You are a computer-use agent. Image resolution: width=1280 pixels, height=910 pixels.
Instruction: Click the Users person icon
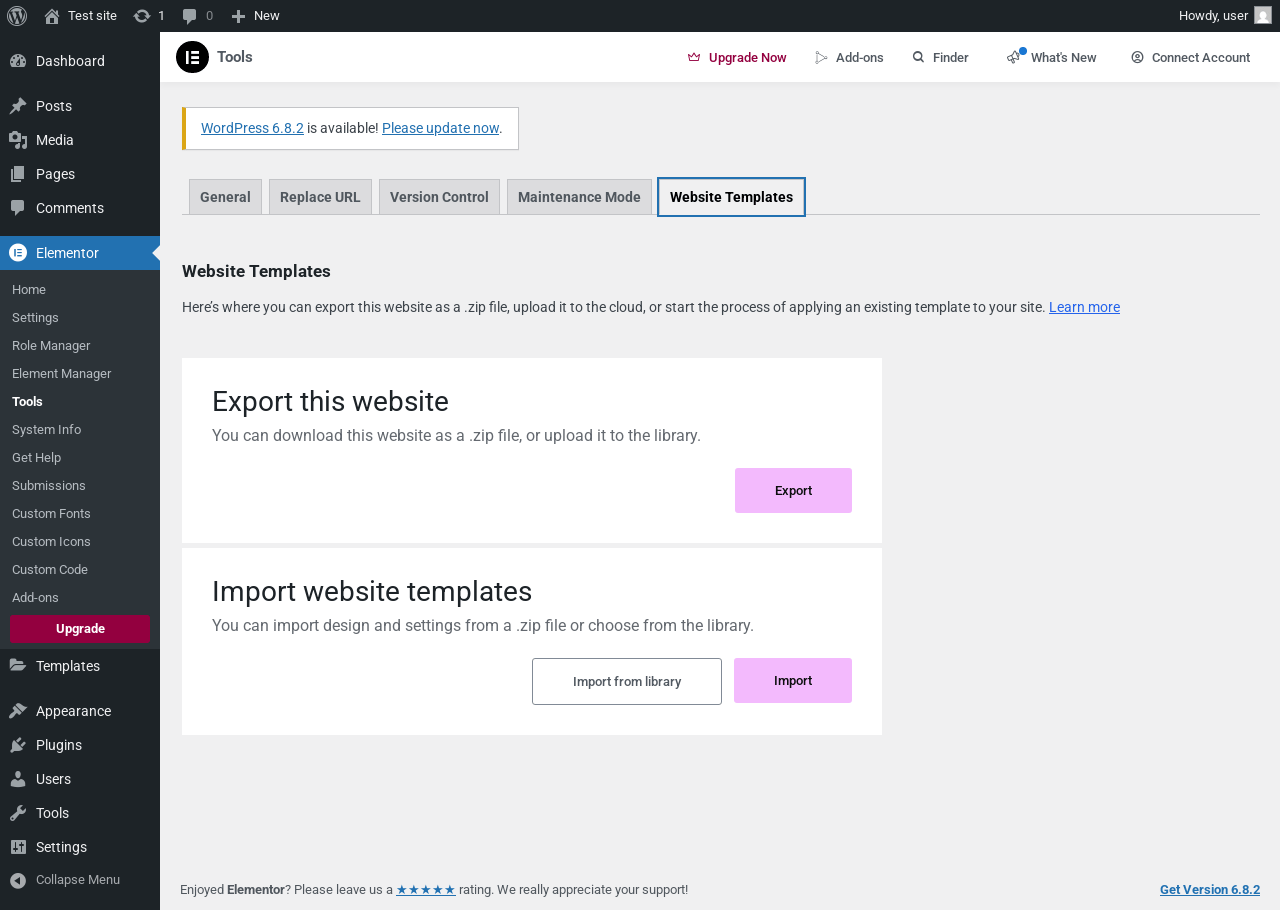tap(18, 779)
